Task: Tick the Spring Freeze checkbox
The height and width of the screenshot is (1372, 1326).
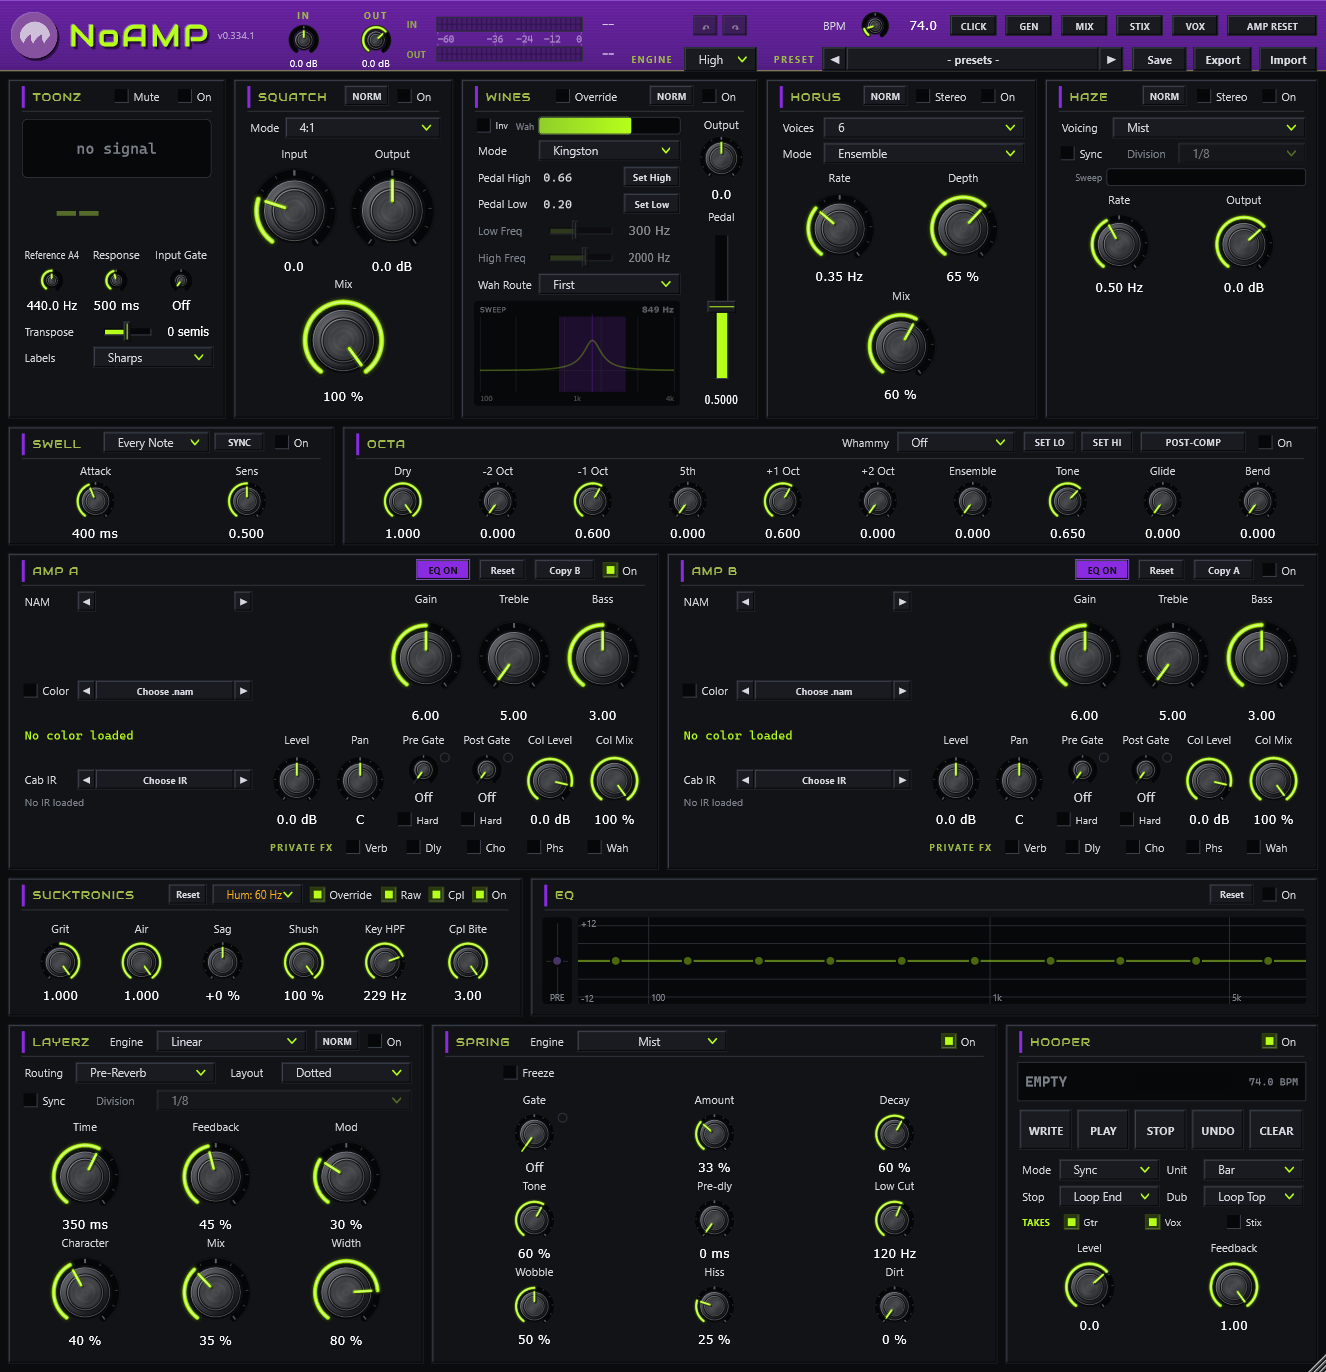Action: 510,1073
